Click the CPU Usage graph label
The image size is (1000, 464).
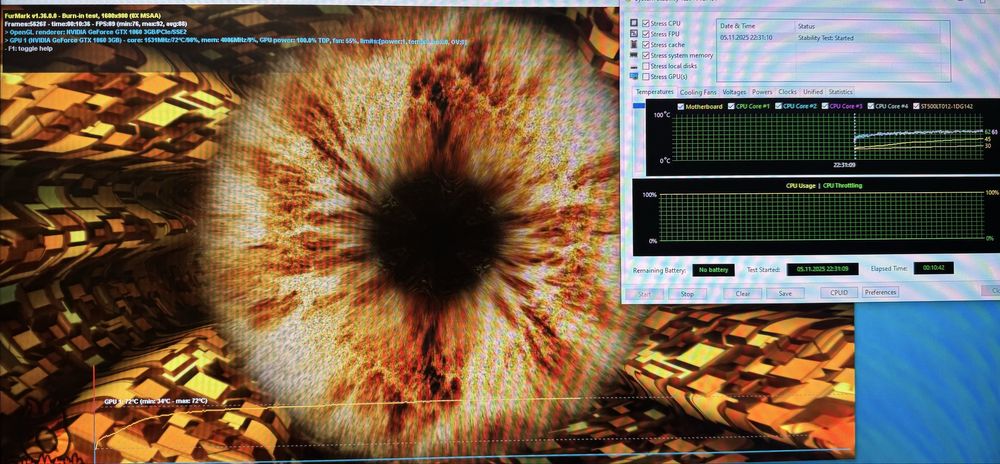(800, 185)
